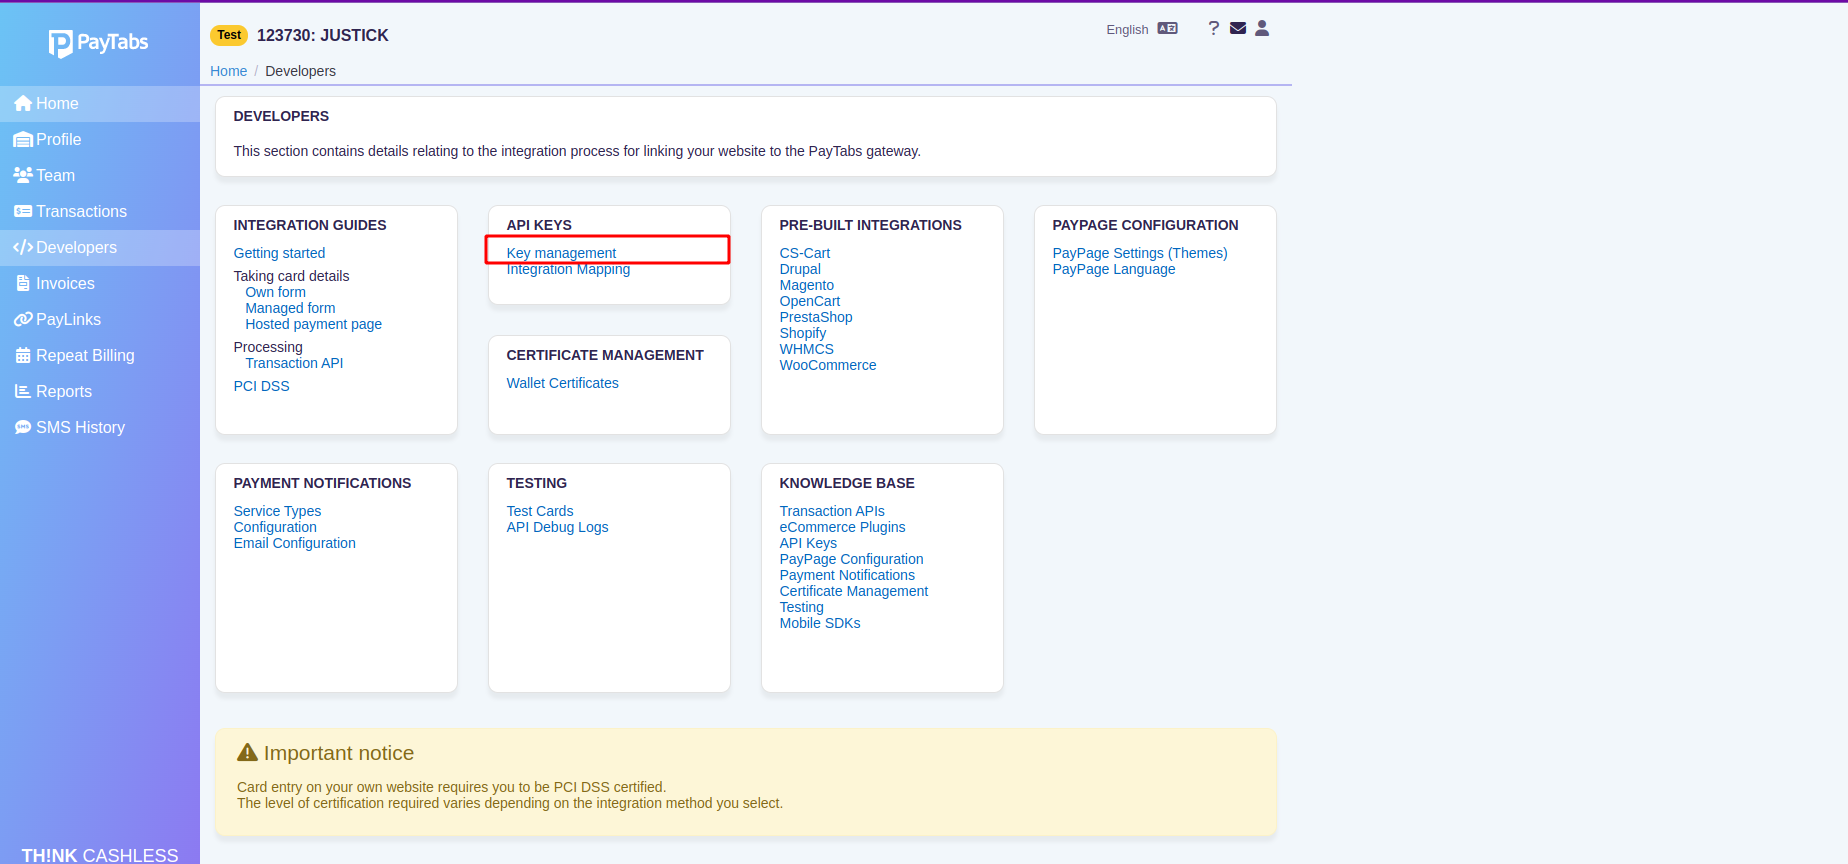Open the Drupal integration link
Viewport: 1848px width, 864px height.
800,269
